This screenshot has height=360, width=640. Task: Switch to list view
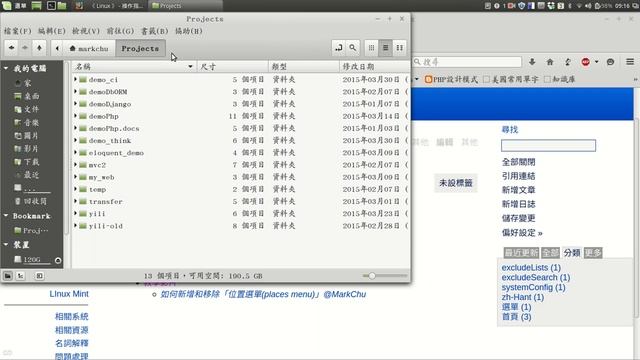tap(385, 48)
